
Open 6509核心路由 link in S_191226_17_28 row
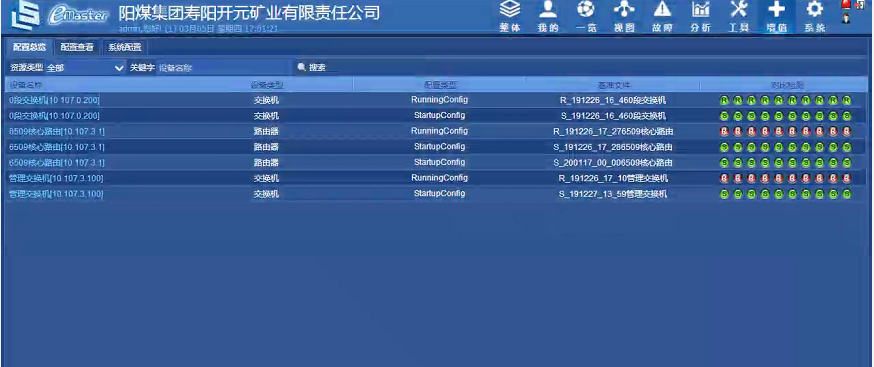point(57,147)
